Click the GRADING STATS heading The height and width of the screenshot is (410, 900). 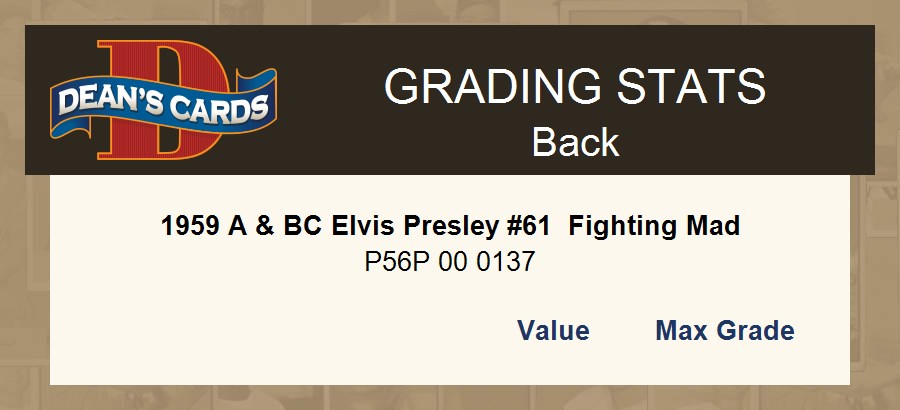point(575,87)
